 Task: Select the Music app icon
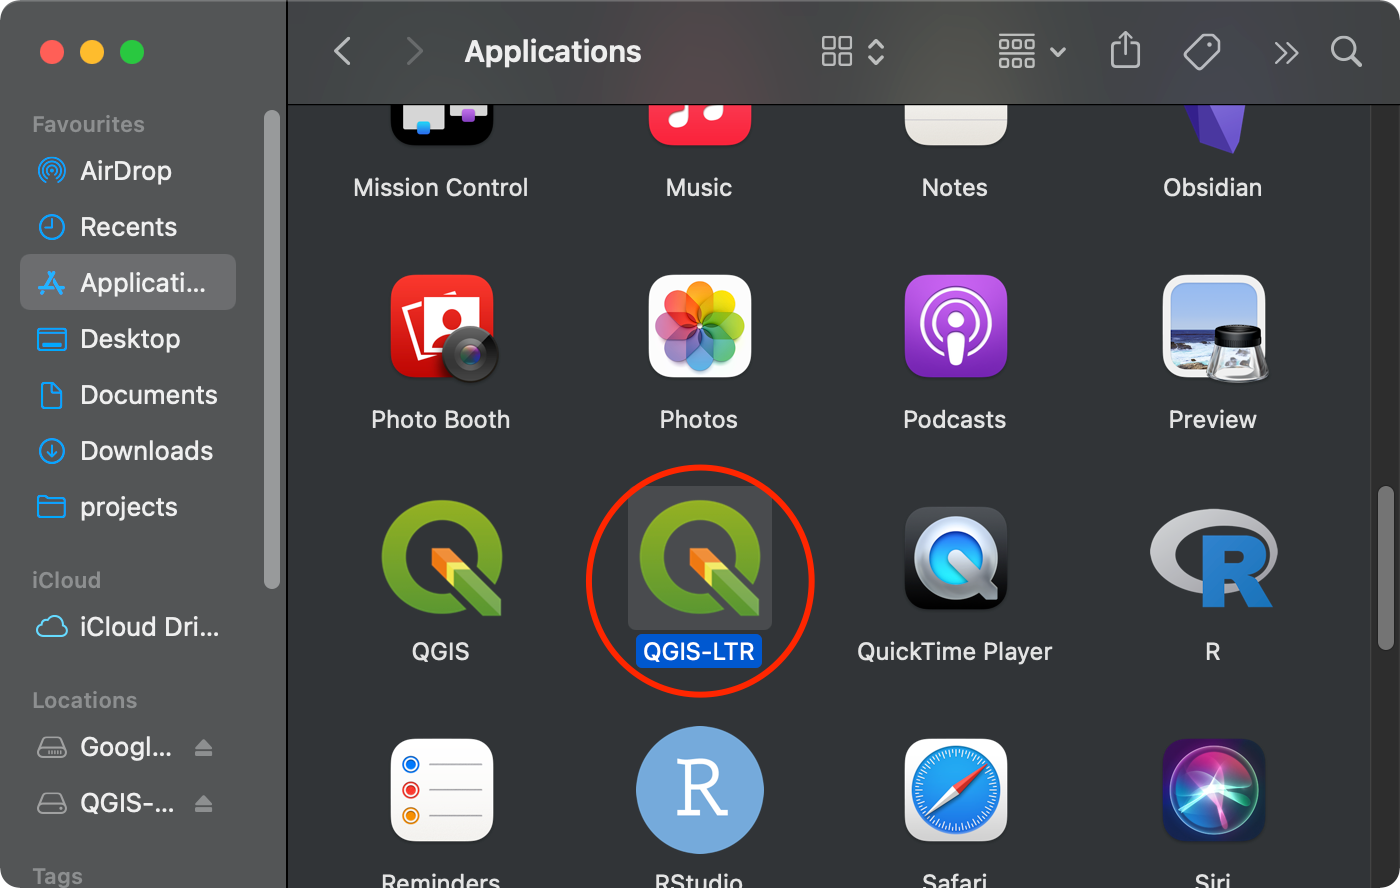point(699,124)
